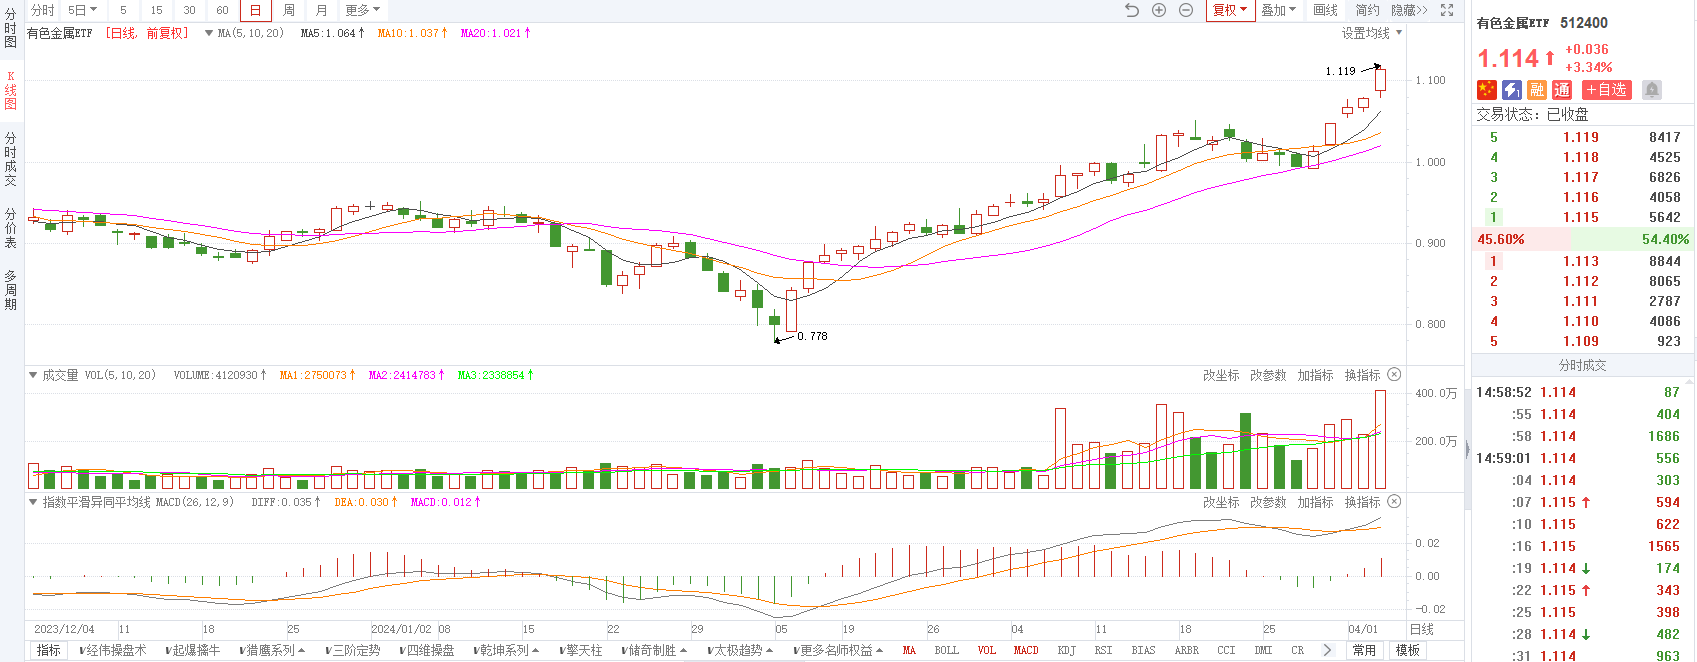The image size is (1697, 662).
Task: Open the 分时成交 sidebar tab
Action: point(10,159)
